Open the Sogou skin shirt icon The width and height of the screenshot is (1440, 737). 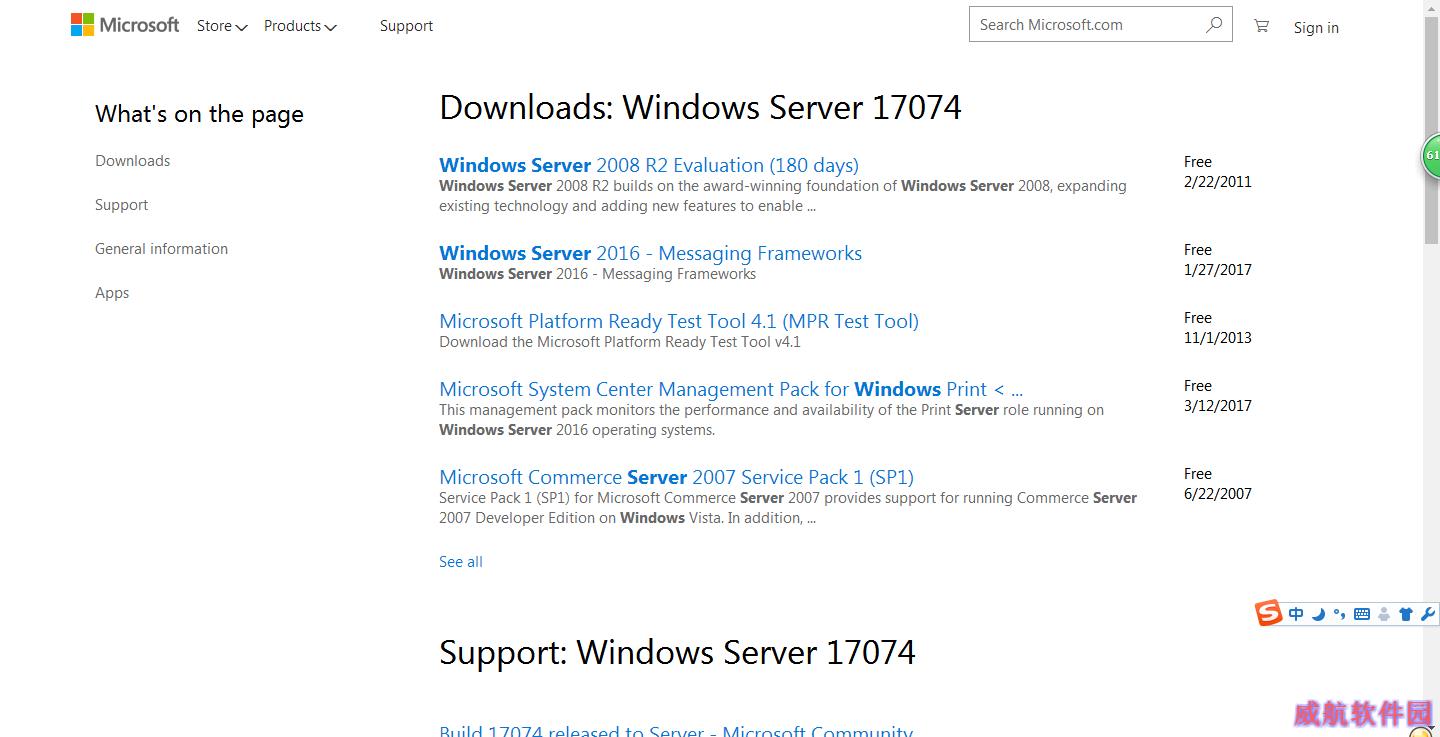1406,614
